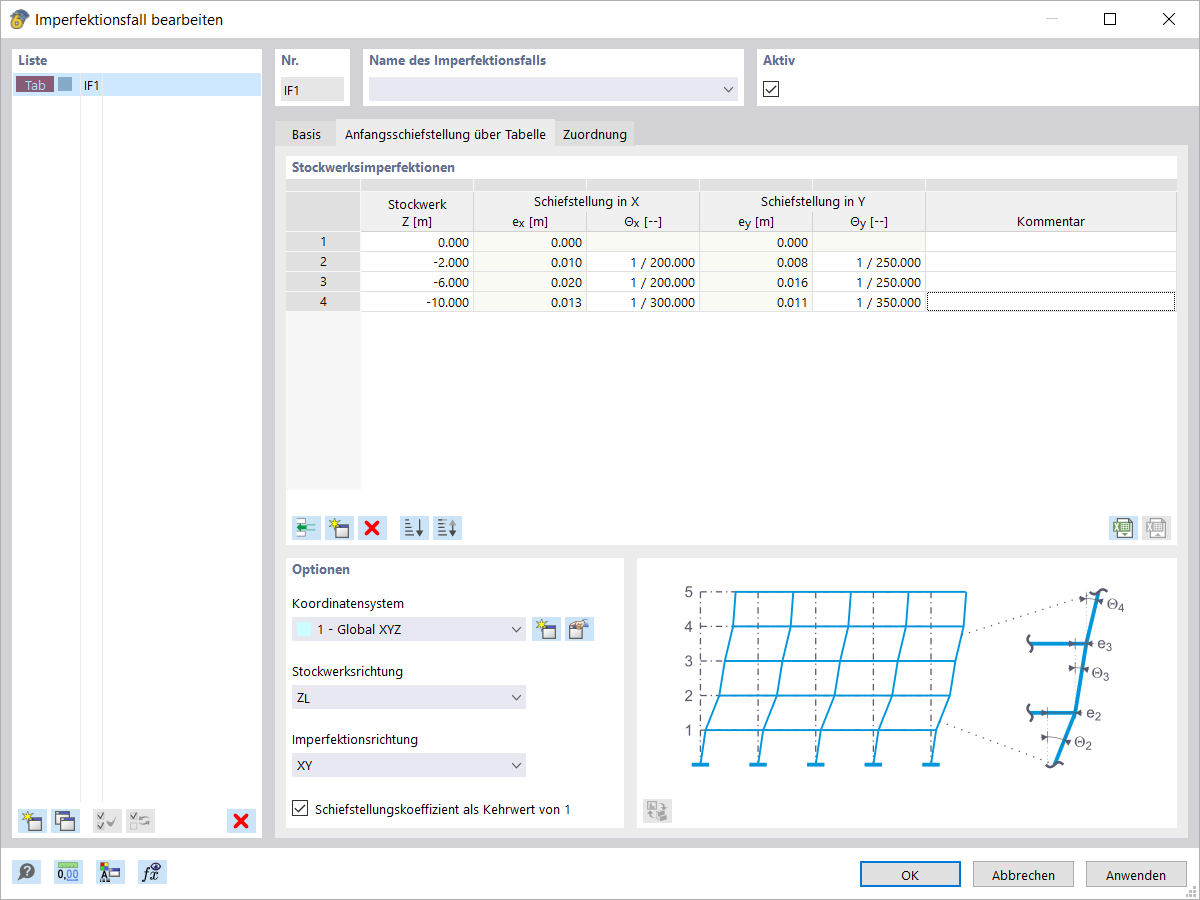Select Anfangsschiefstellung über Tabelle tab
The width and height of the screenshot is (1200, 900).
point(445,133)
